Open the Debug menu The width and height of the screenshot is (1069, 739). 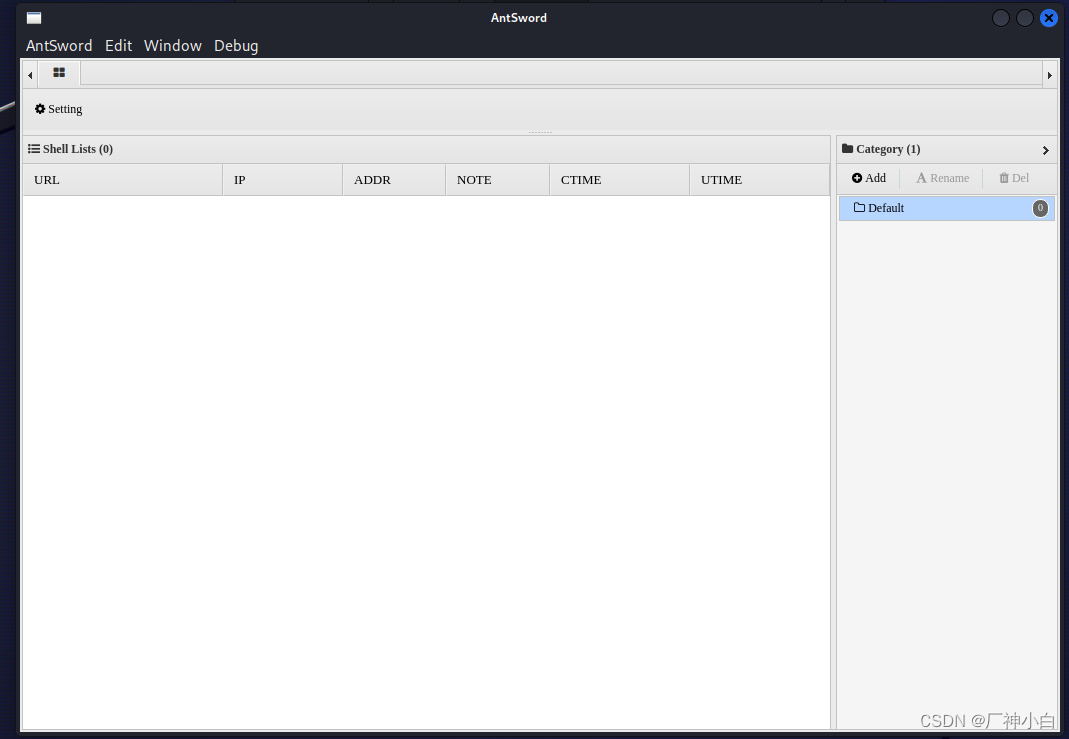[236, 46]
